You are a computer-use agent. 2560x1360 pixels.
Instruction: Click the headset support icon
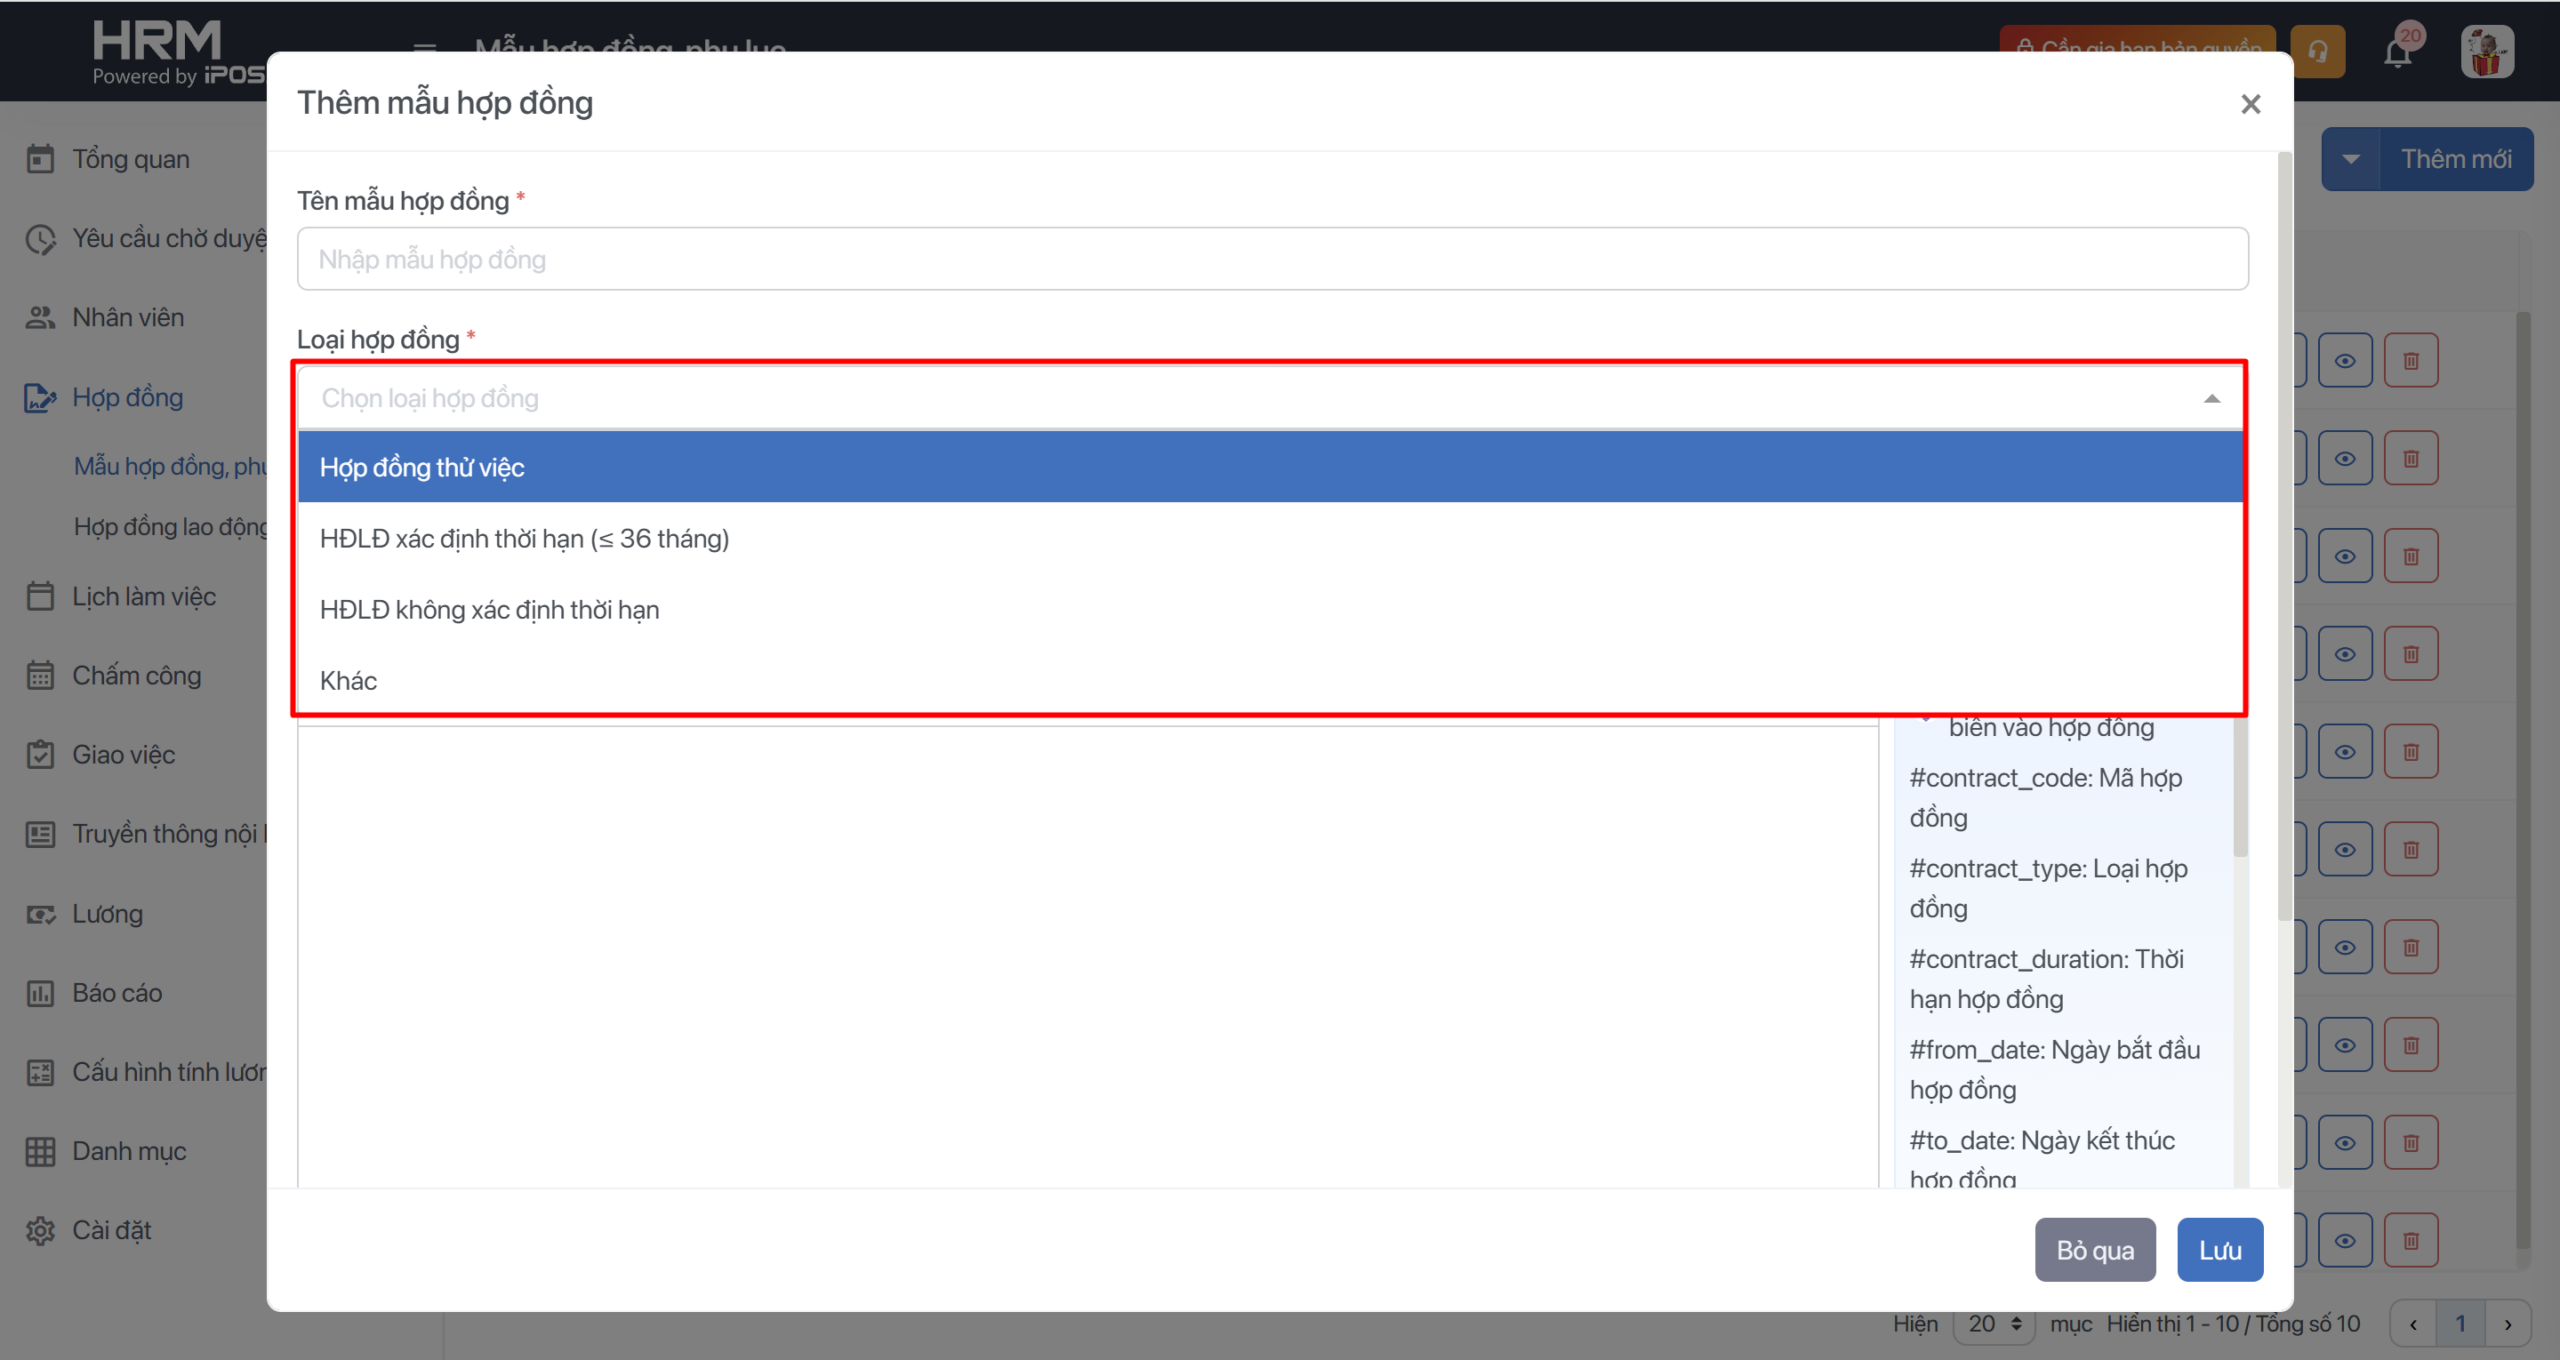[x=2317, y=52]
